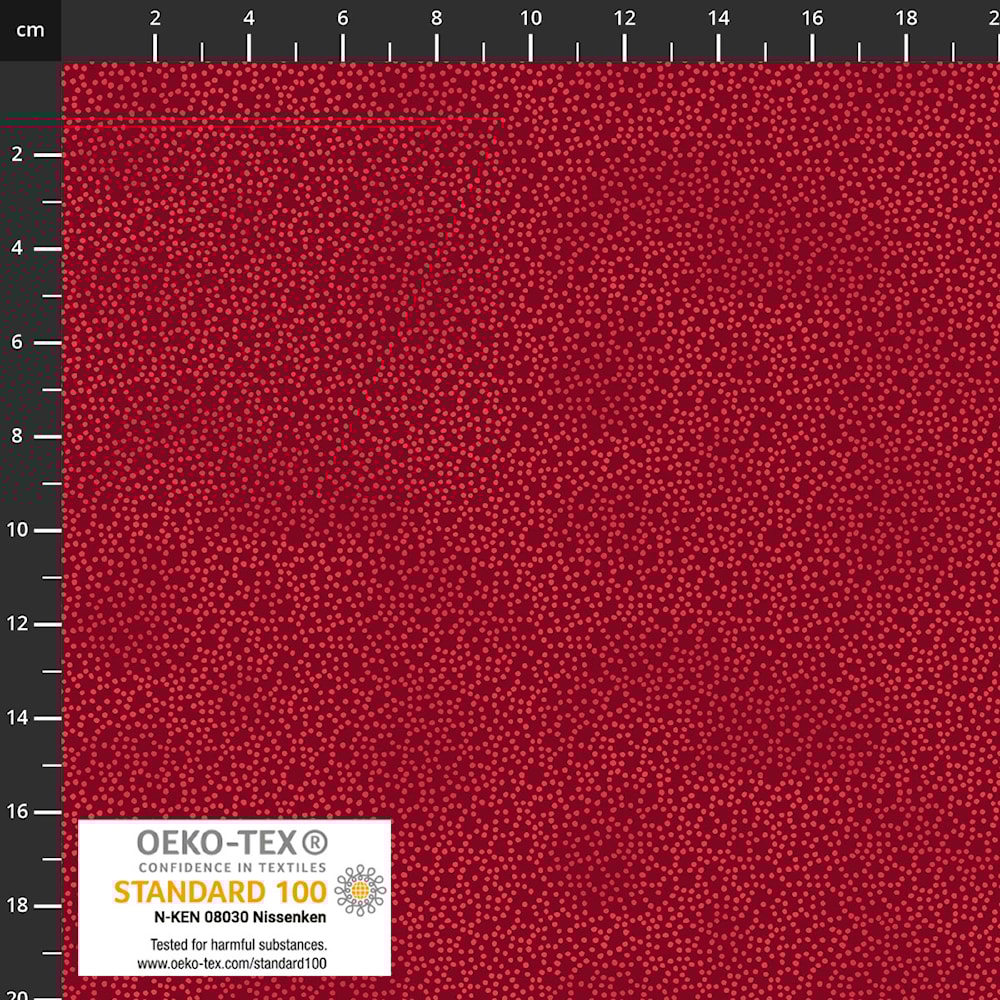This screenshot has width=1000, height=1000.
Task: Click the 18 mark on the top ruler
Action: coord(907,18)
